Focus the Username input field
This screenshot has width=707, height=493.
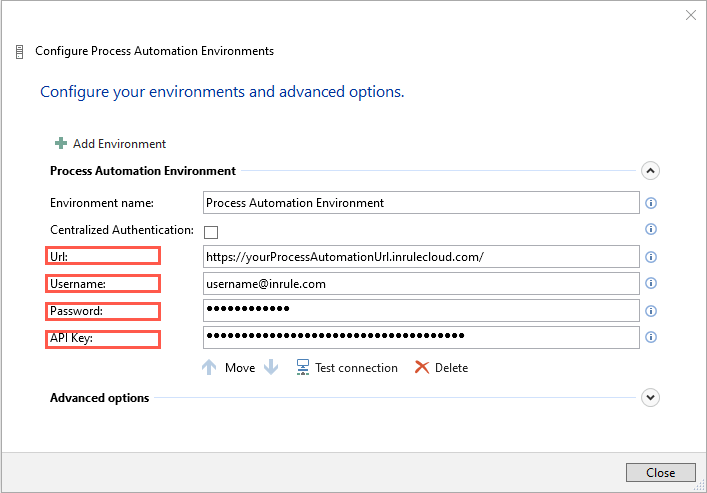(x=420, y=284)
